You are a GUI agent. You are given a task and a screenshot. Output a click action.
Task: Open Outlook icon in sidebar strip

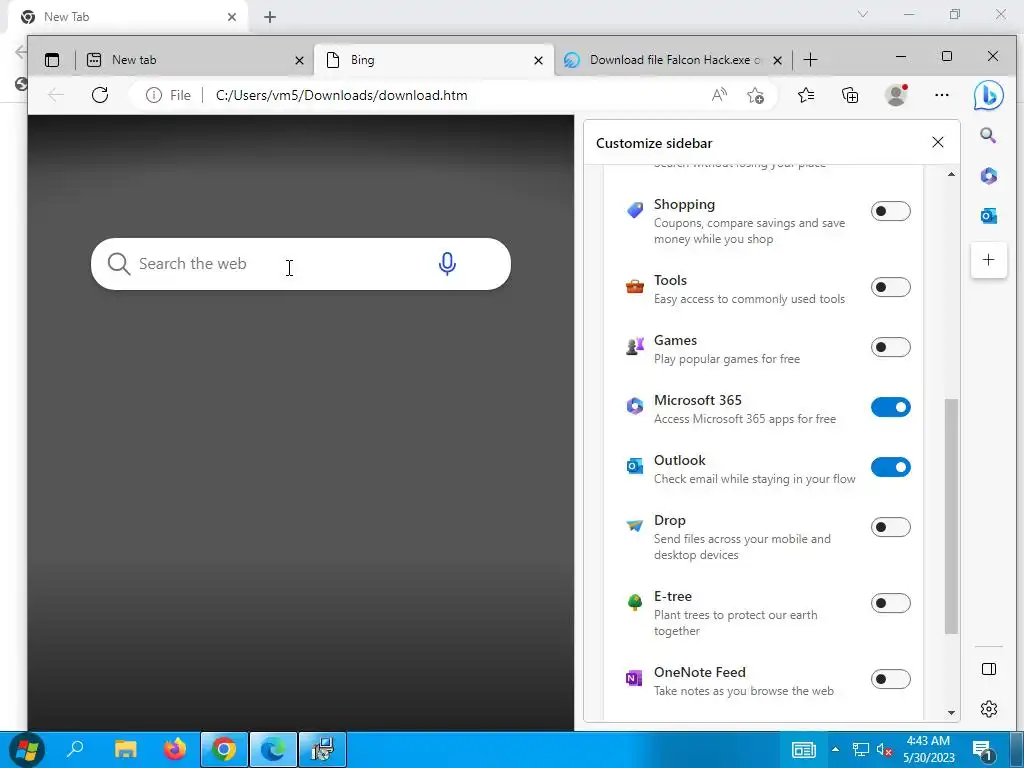click(988, 216)
